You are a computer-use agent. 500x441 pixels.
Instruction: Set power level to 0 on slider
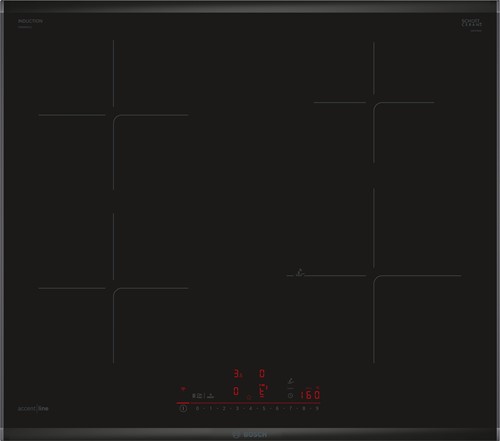(x=197, y=408)
